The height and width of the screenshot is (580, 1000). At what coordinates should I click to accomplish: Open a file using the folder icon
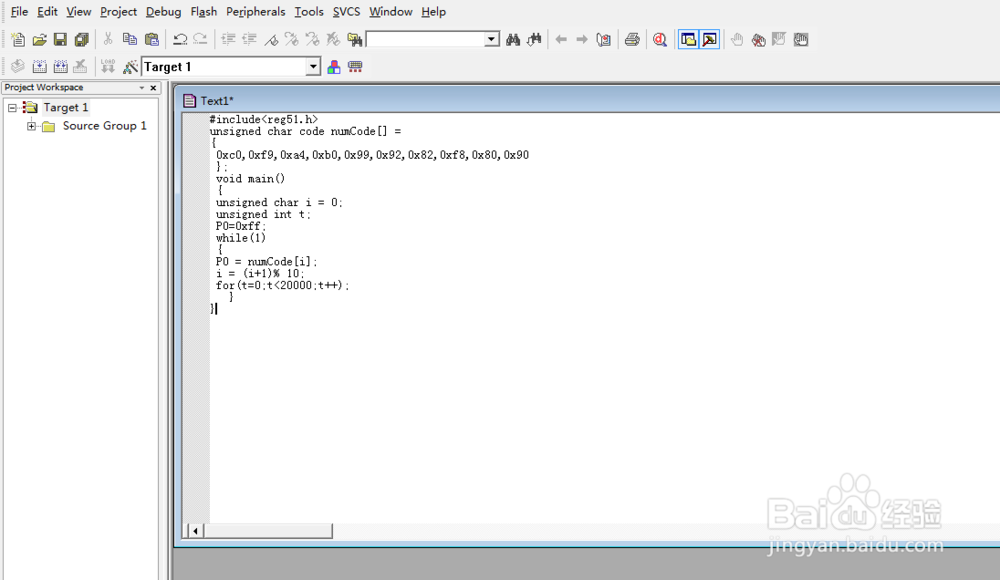coord(39,40)
